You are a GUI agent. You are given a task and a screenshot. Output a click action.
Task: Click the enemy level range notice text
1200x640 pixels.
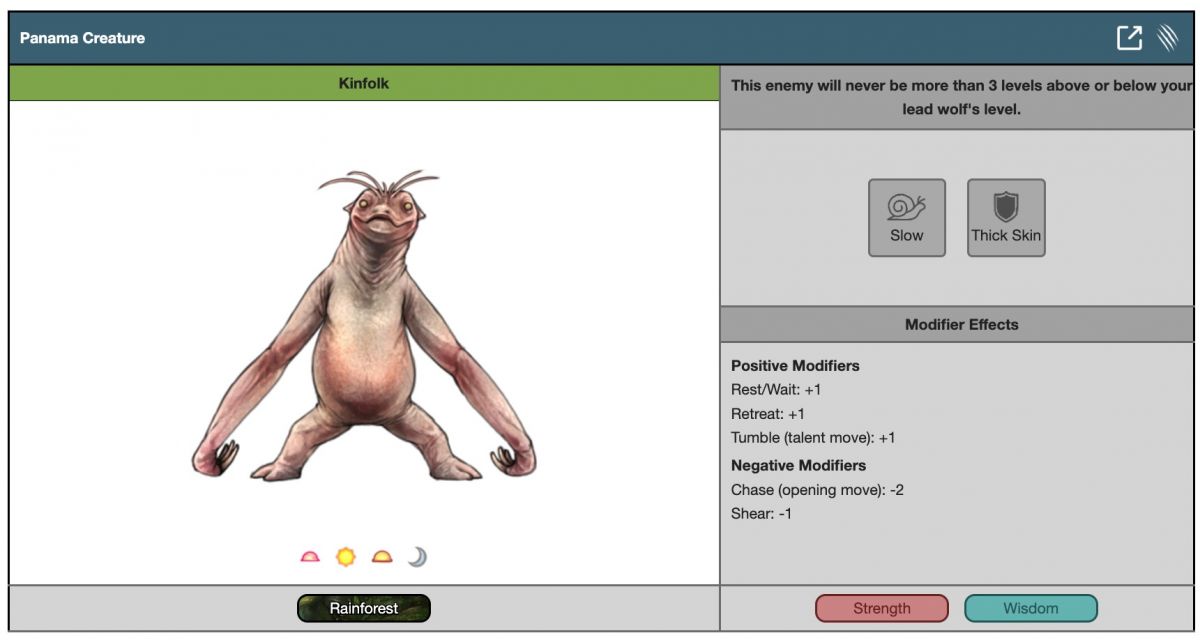961,97
